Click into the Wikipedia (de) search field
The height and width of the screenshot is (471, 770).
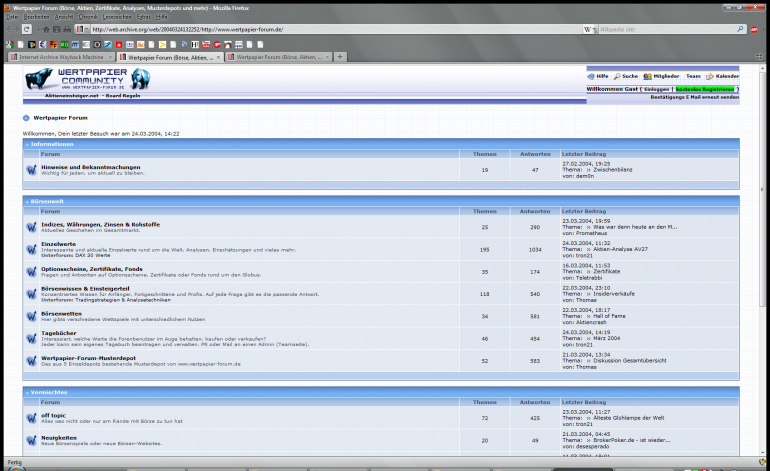point(666,29)
